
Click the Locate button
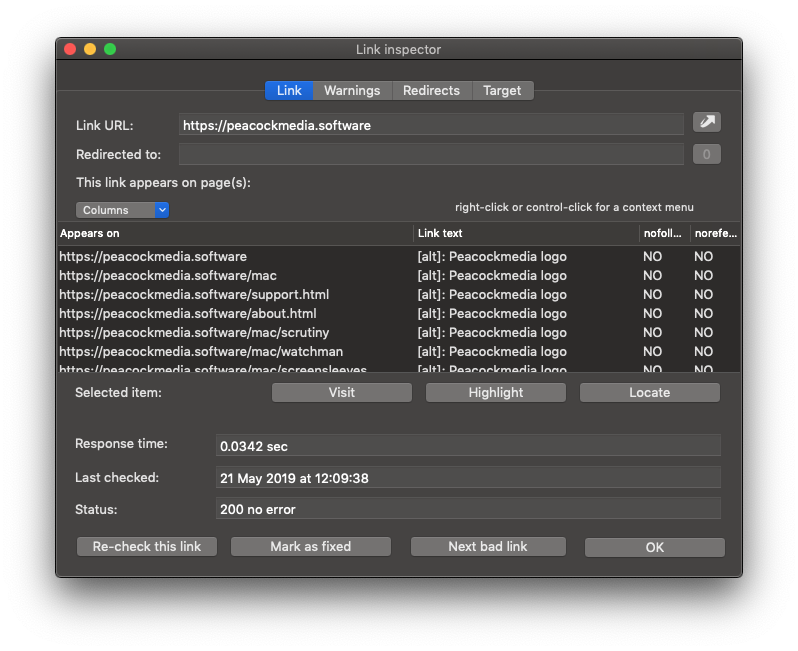649,393
